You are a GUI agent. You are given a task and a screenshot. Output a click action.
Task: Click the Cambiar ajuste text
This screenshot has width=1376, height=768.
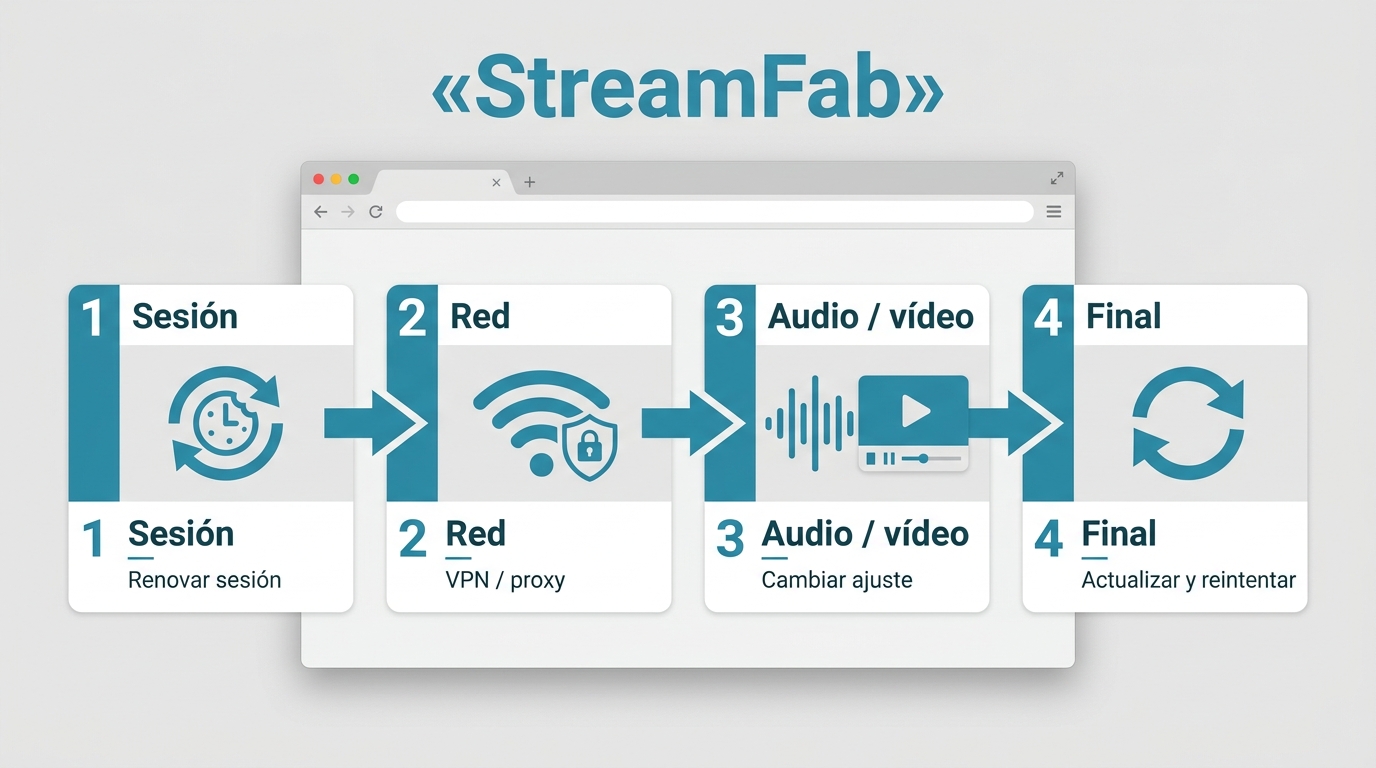(x=837, y=580)
